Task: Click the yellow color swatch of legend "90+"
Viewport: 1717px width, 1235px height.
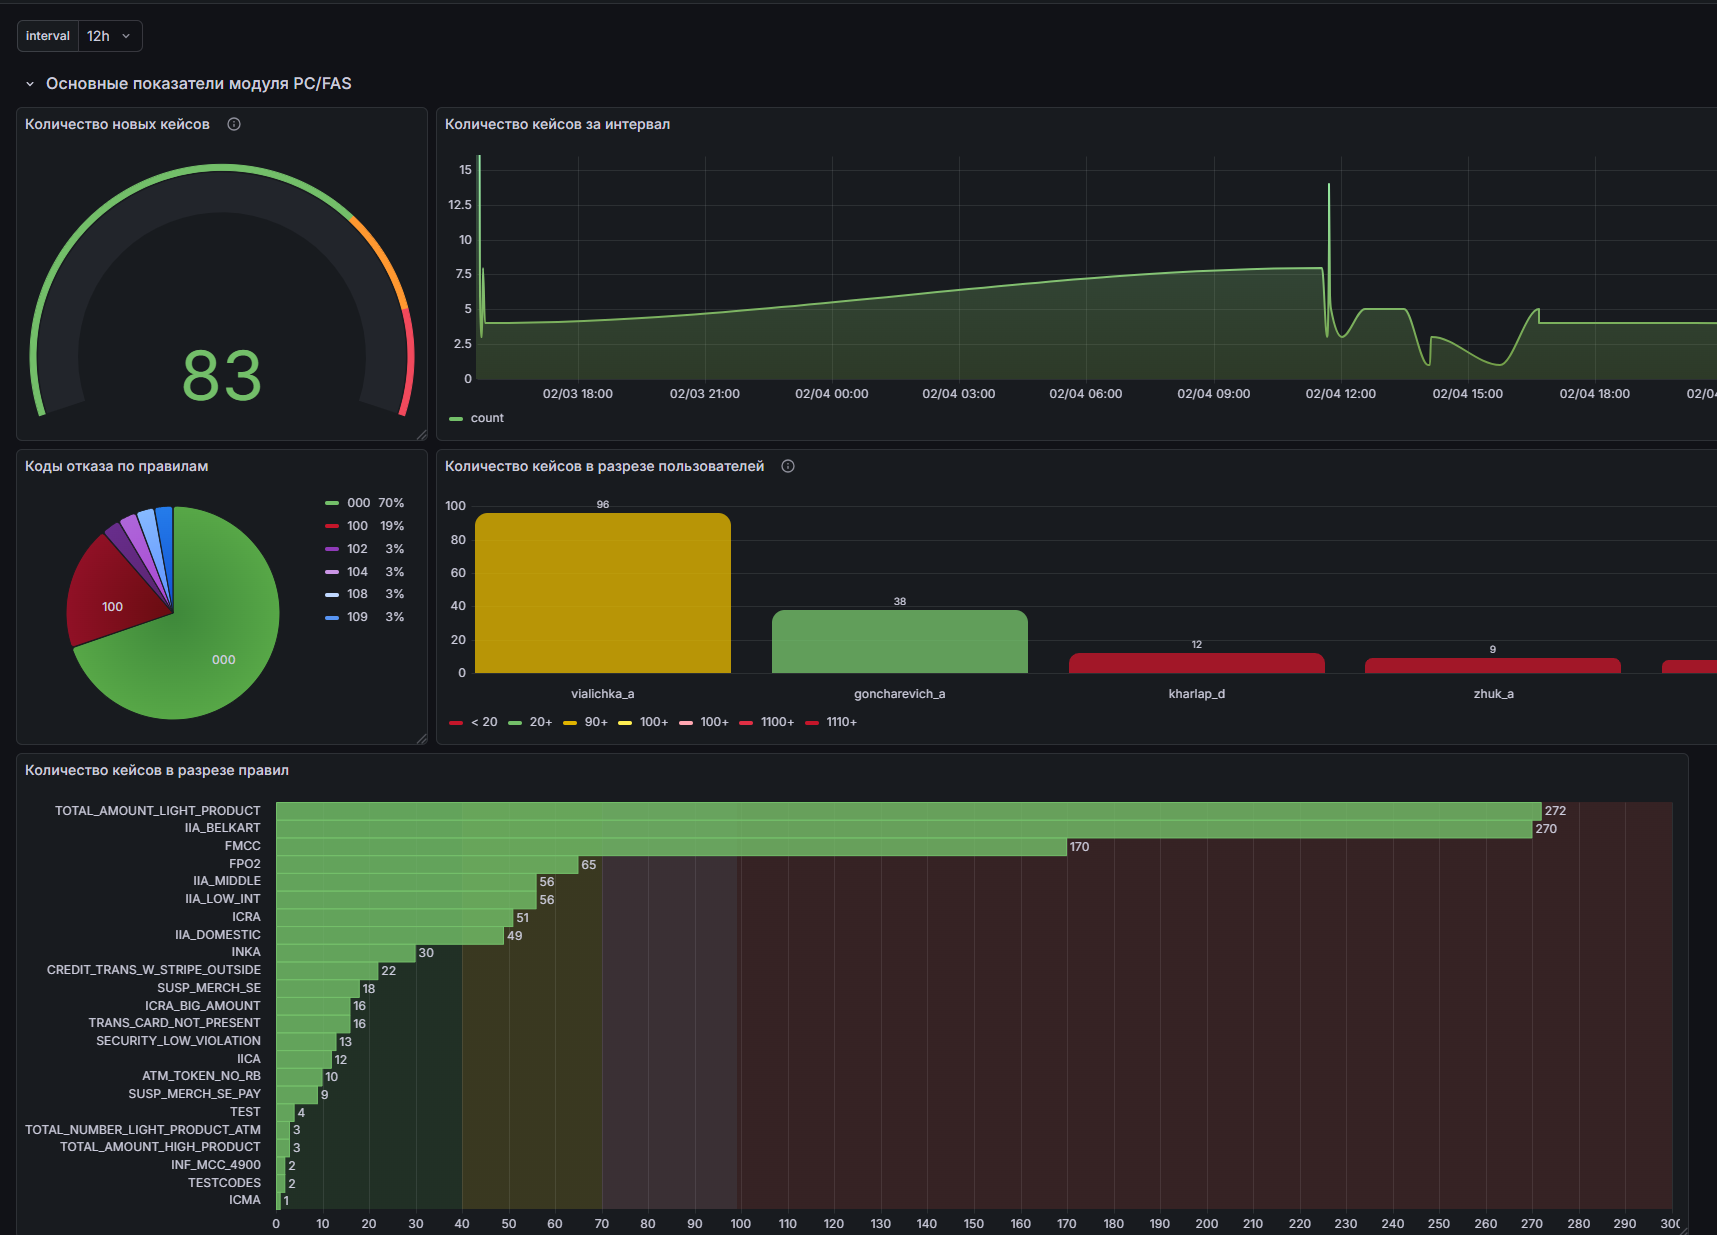Action: coord(570,722)
